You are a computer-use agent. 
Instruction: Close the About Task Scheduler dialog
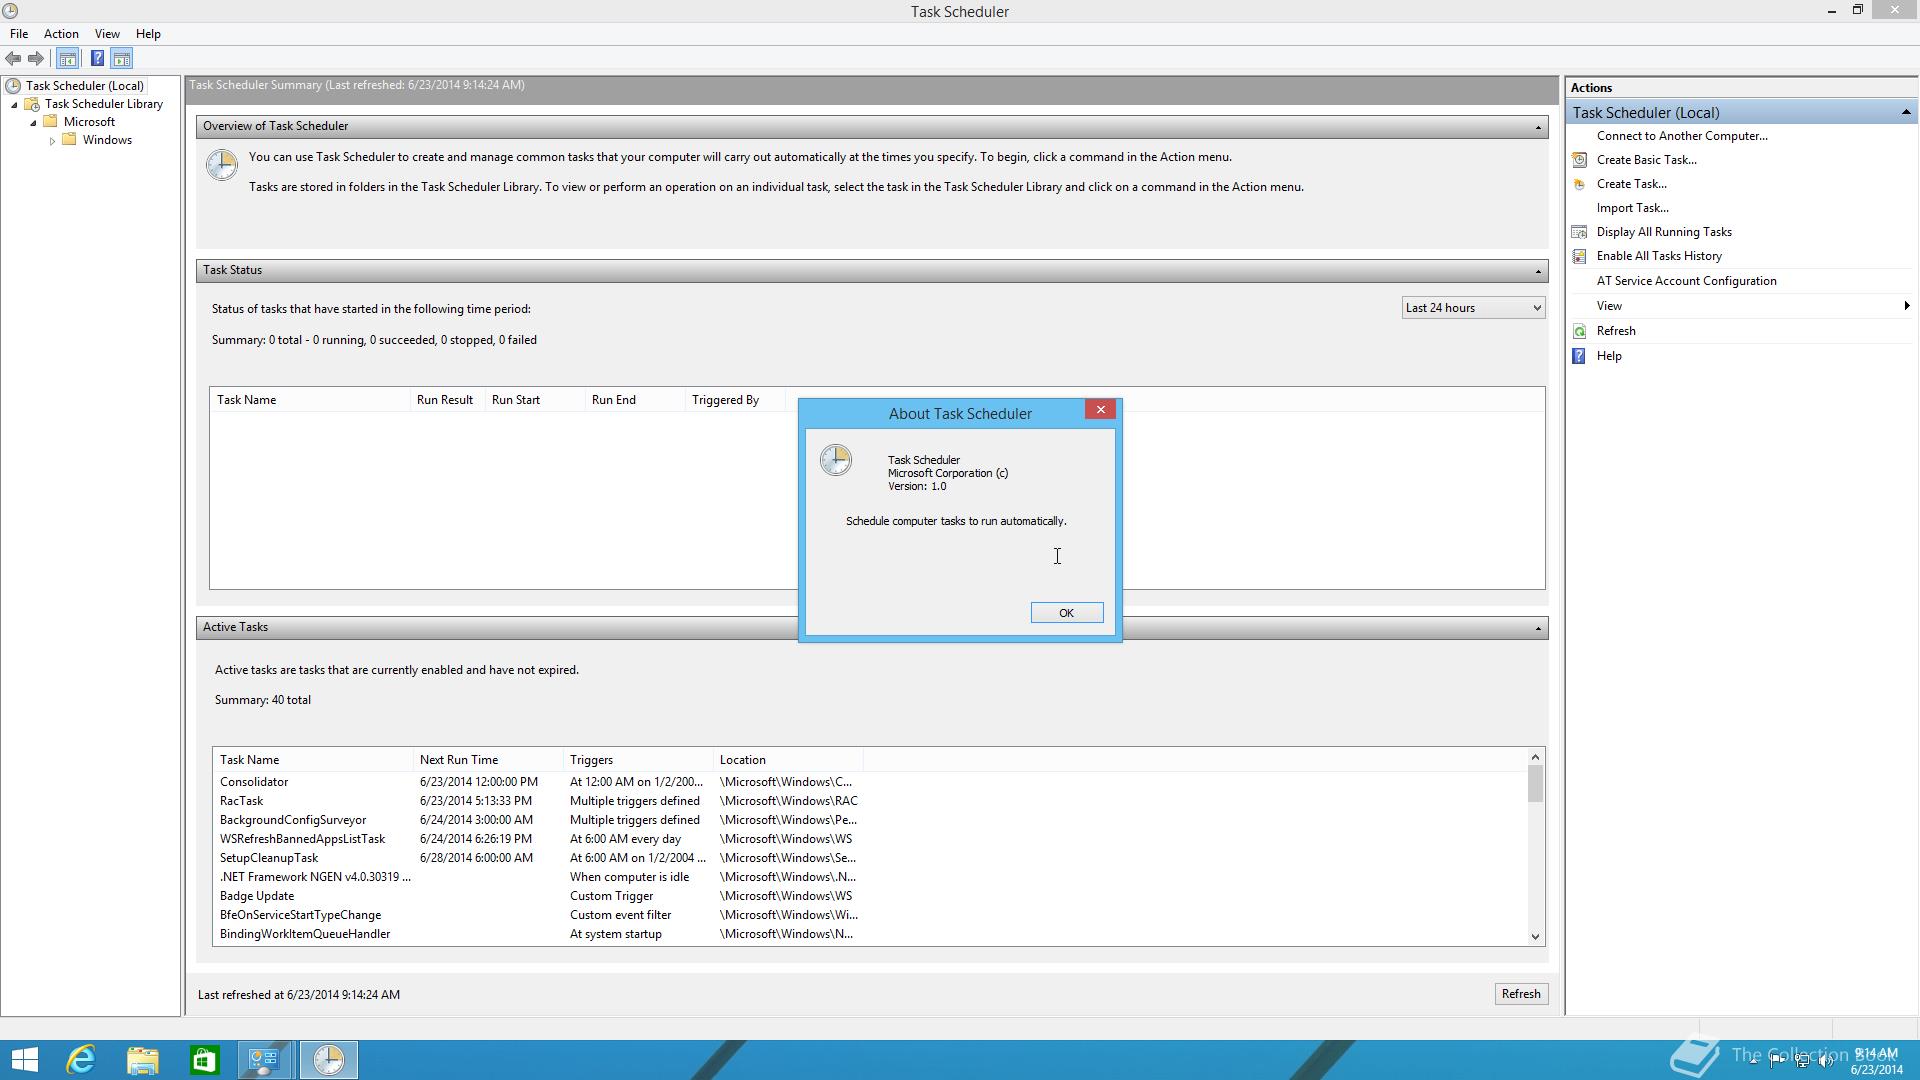pyautogui.click(x=1100, y=410)
